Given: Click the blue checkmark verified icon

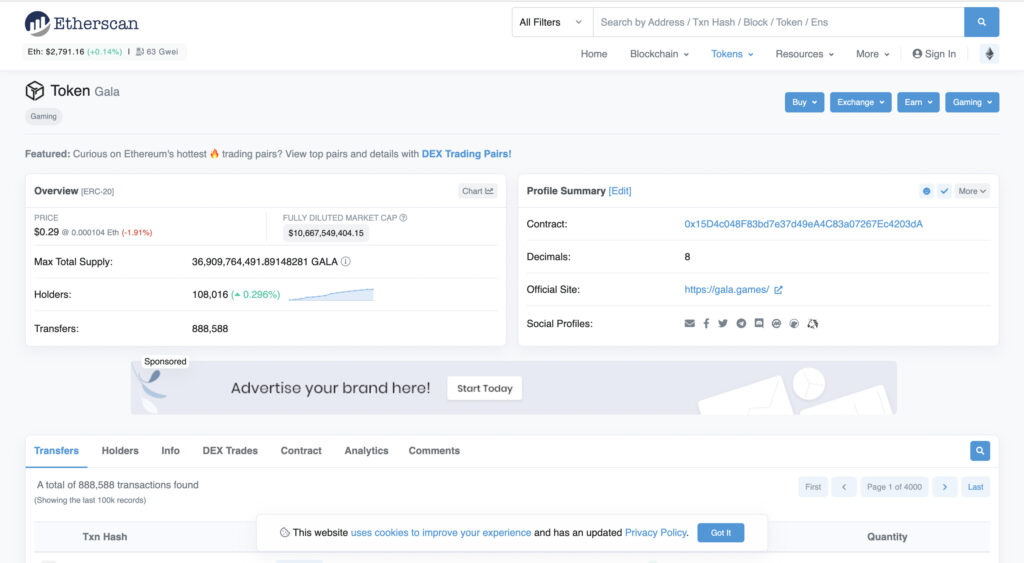Looking at the screenshot, I should pyautogui.click(x=944, y=191).
